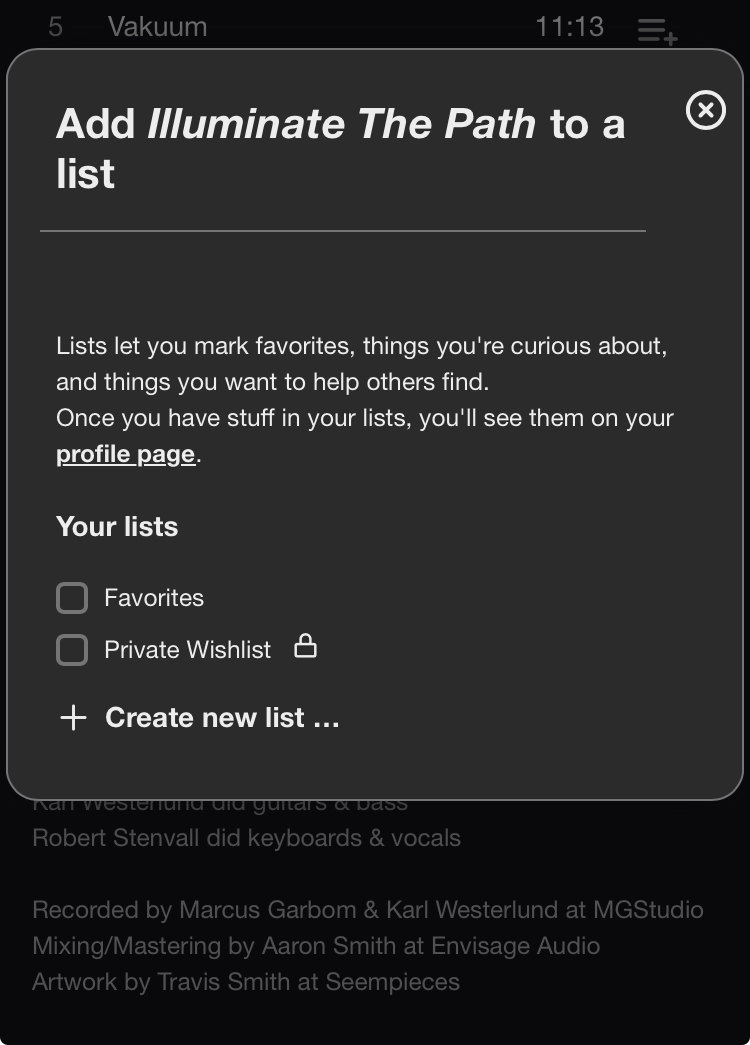Click the Robert Stenvall keyboards credit line

point(246,837)
